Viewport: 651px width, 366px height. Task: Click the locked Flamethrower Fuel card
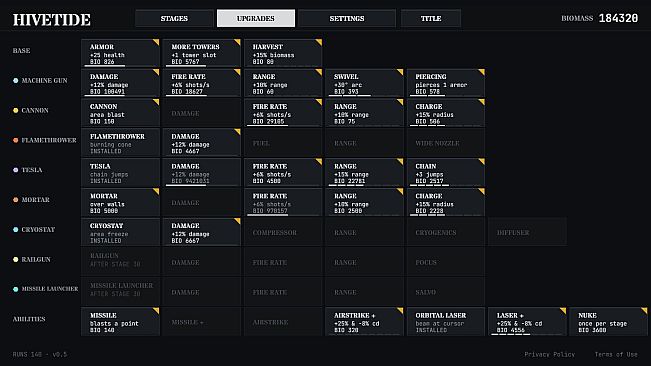tap(283, 142)
